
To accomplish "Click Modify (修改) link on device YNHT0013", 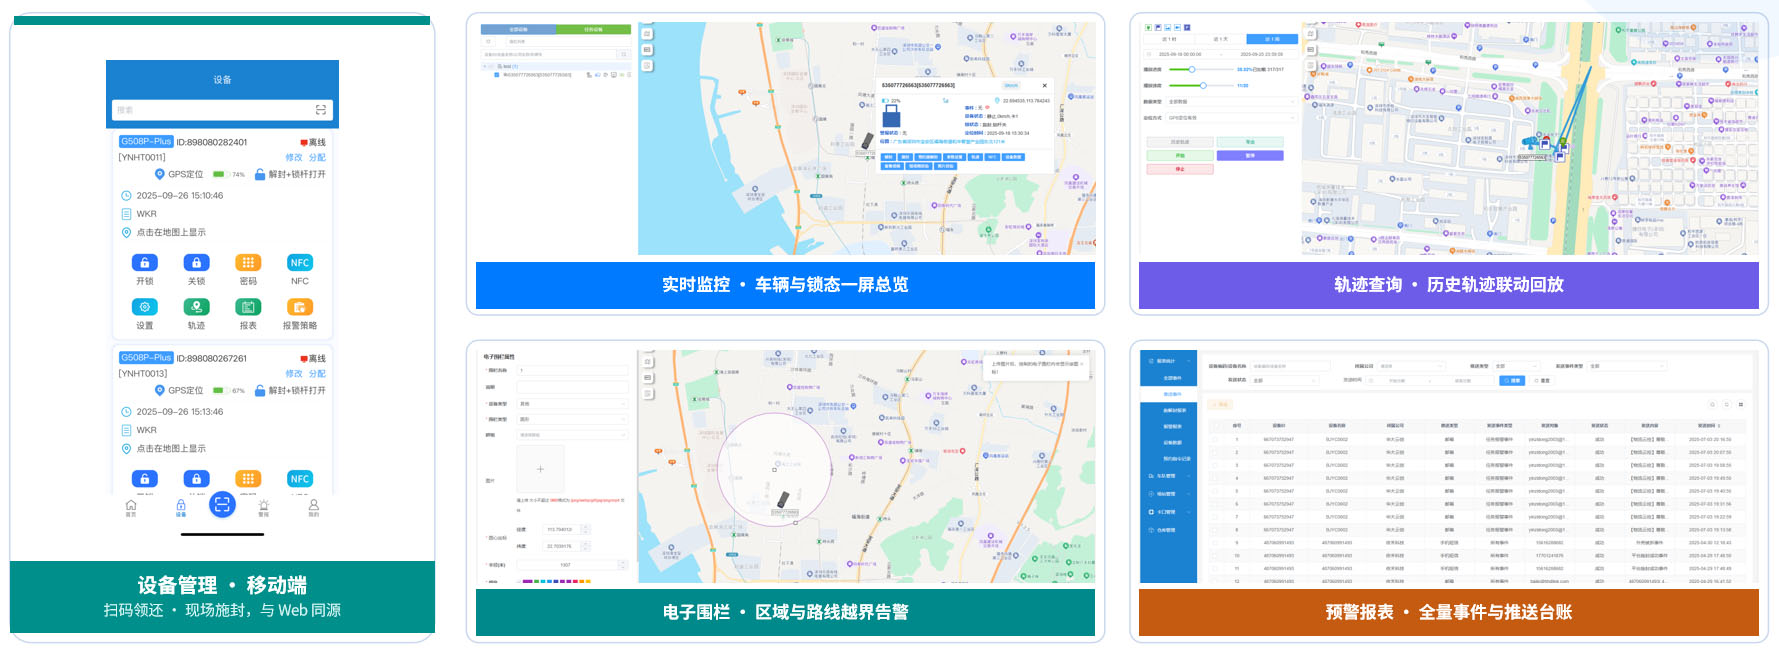I will [x=293, y=373].
